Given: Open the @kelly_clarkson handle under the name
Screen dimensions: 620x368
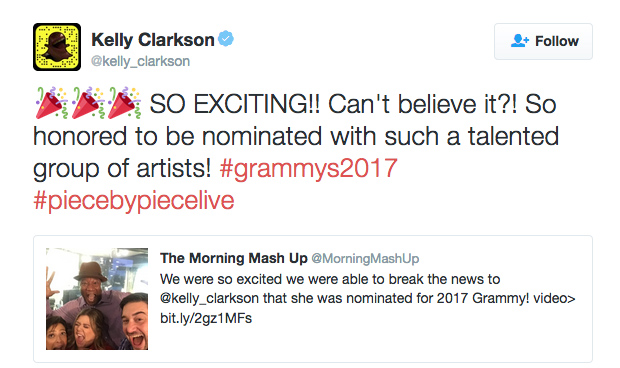Looking at the screenshot, I should click(x=140, y=61).
